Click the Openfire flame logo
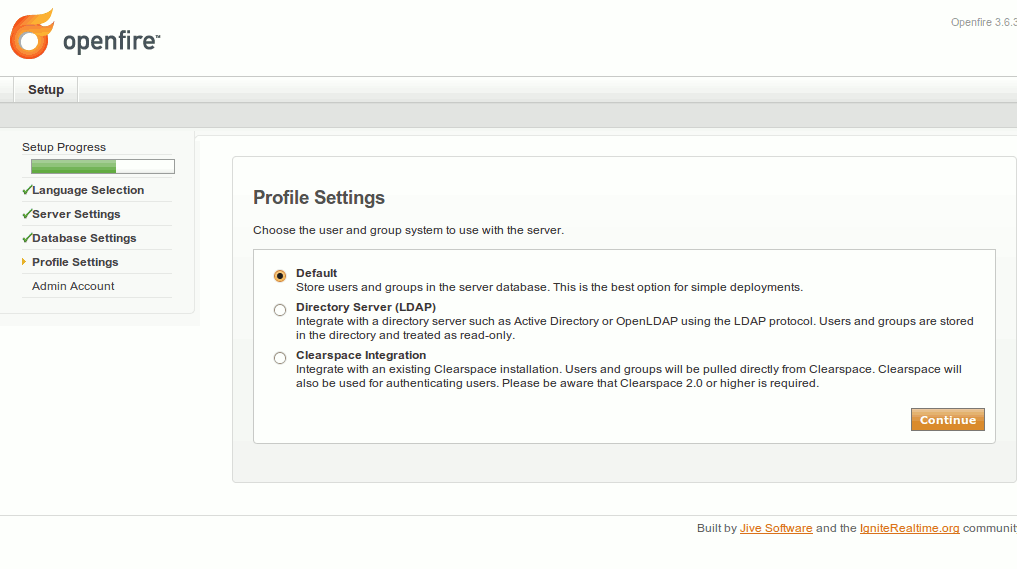The height and width of the screenshot is (569, 1017). point(31,35)
